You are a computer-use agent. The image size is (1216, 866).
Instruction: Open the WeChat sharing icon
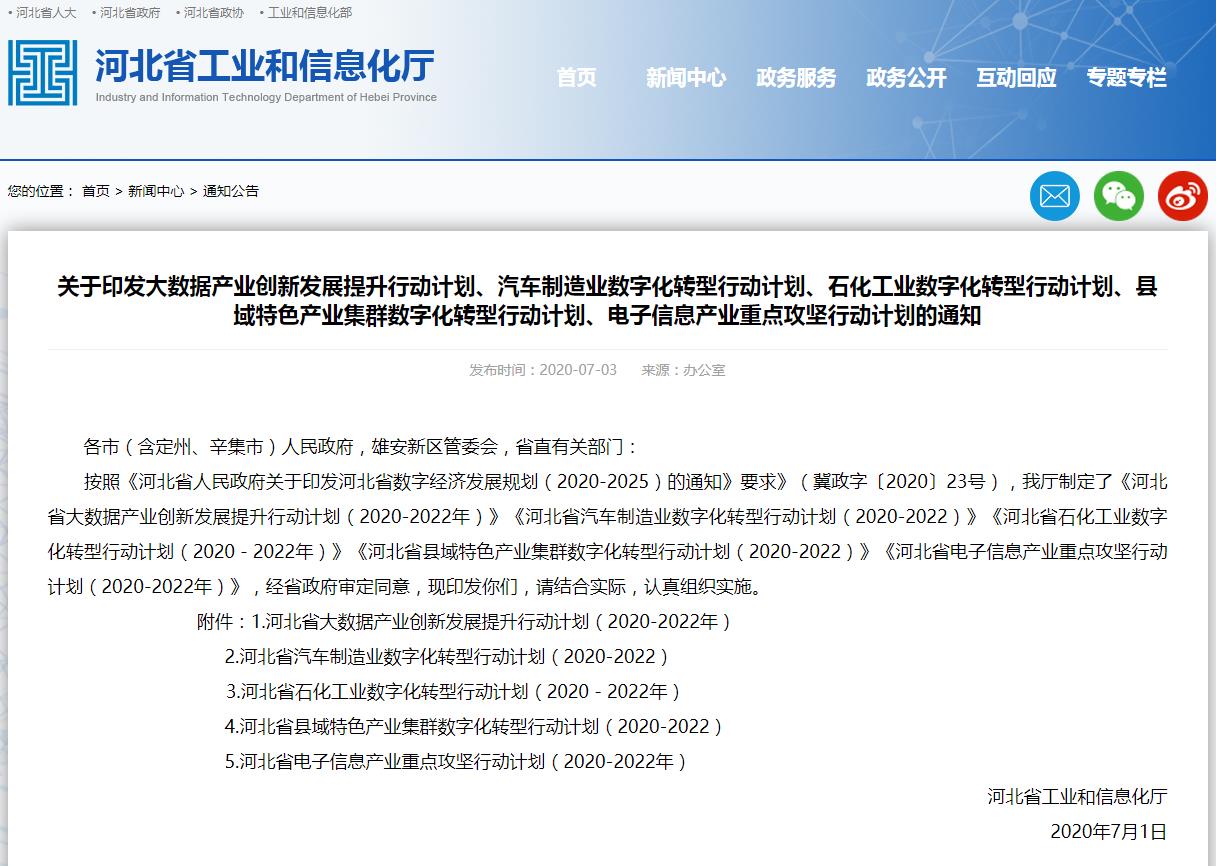click(x=1118, y=196)
